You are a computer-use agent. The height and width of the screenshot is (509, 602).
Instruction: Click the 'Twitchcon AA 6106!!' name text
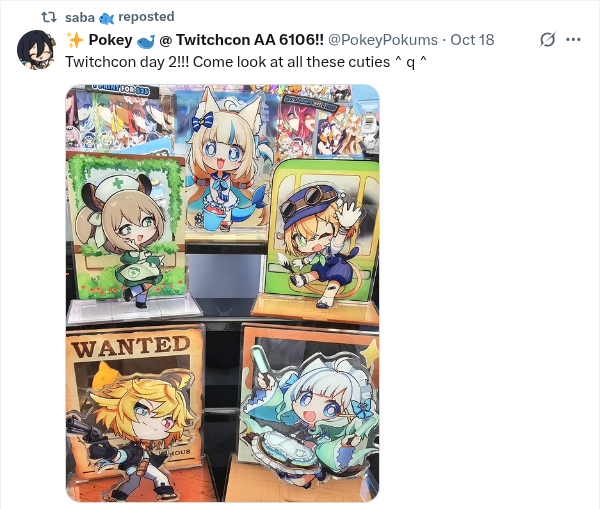250,40
